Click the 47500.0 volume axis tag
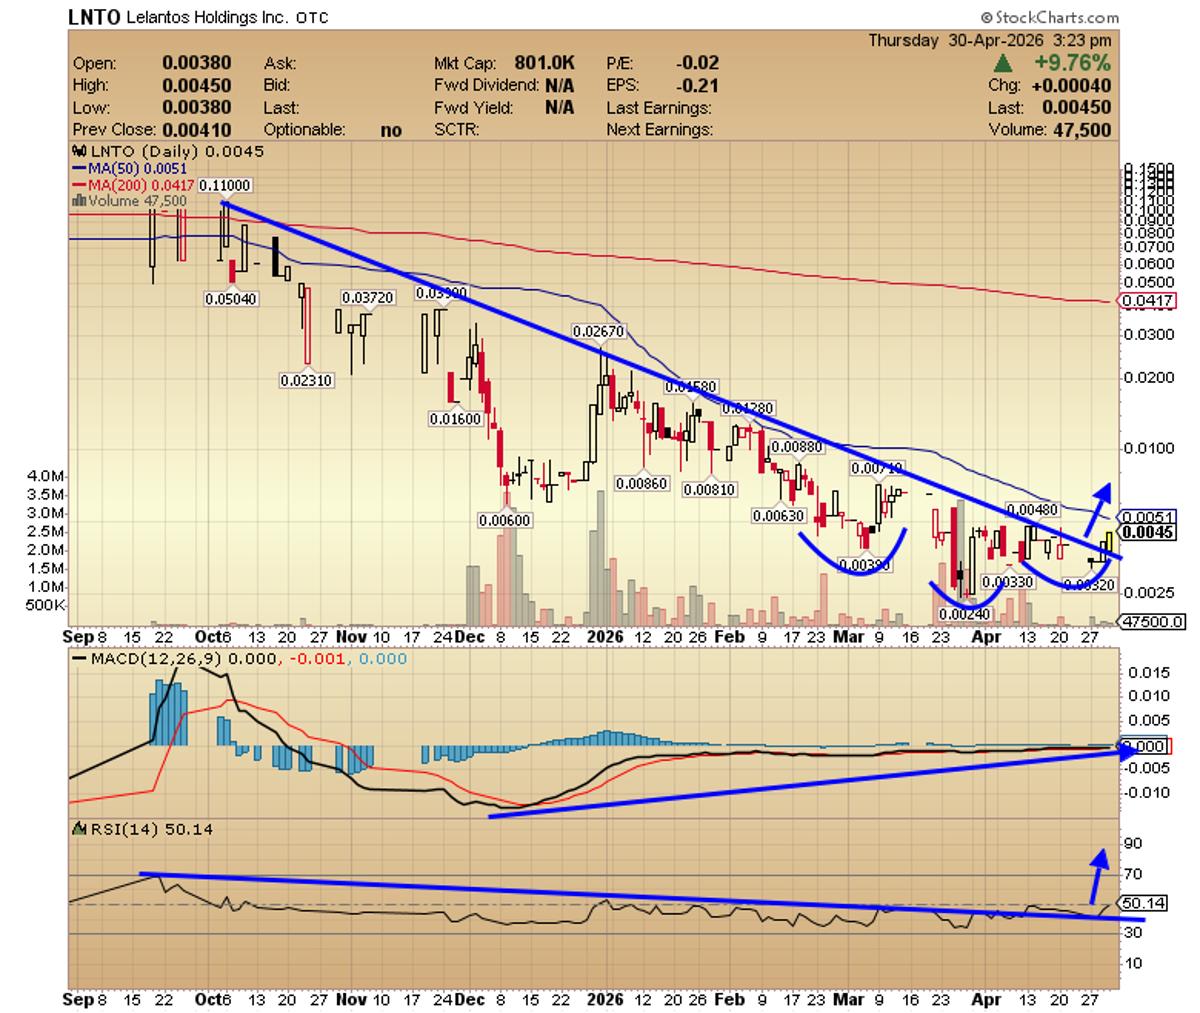The height and width of the screenshot is (1013, 1200). click(x=1153, y=621)
